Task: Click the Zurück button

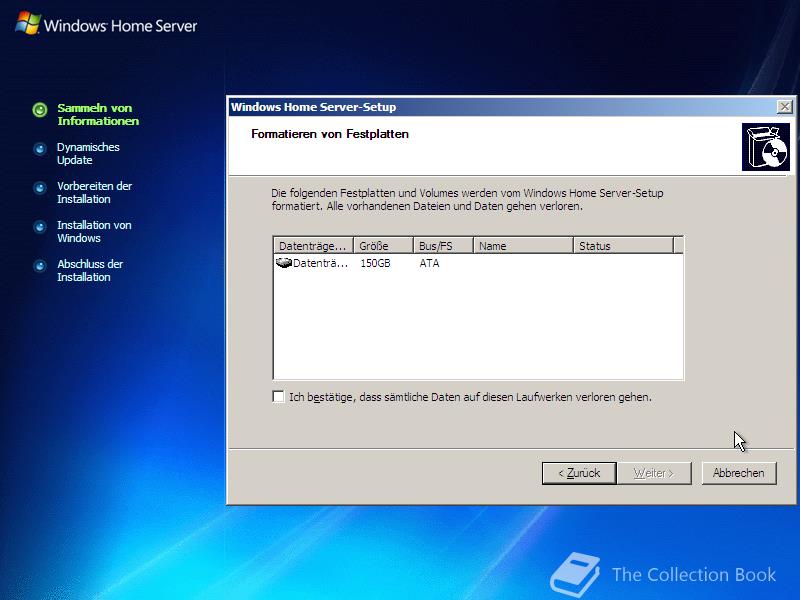Action: pyautogui.click(x=579, y=473)
